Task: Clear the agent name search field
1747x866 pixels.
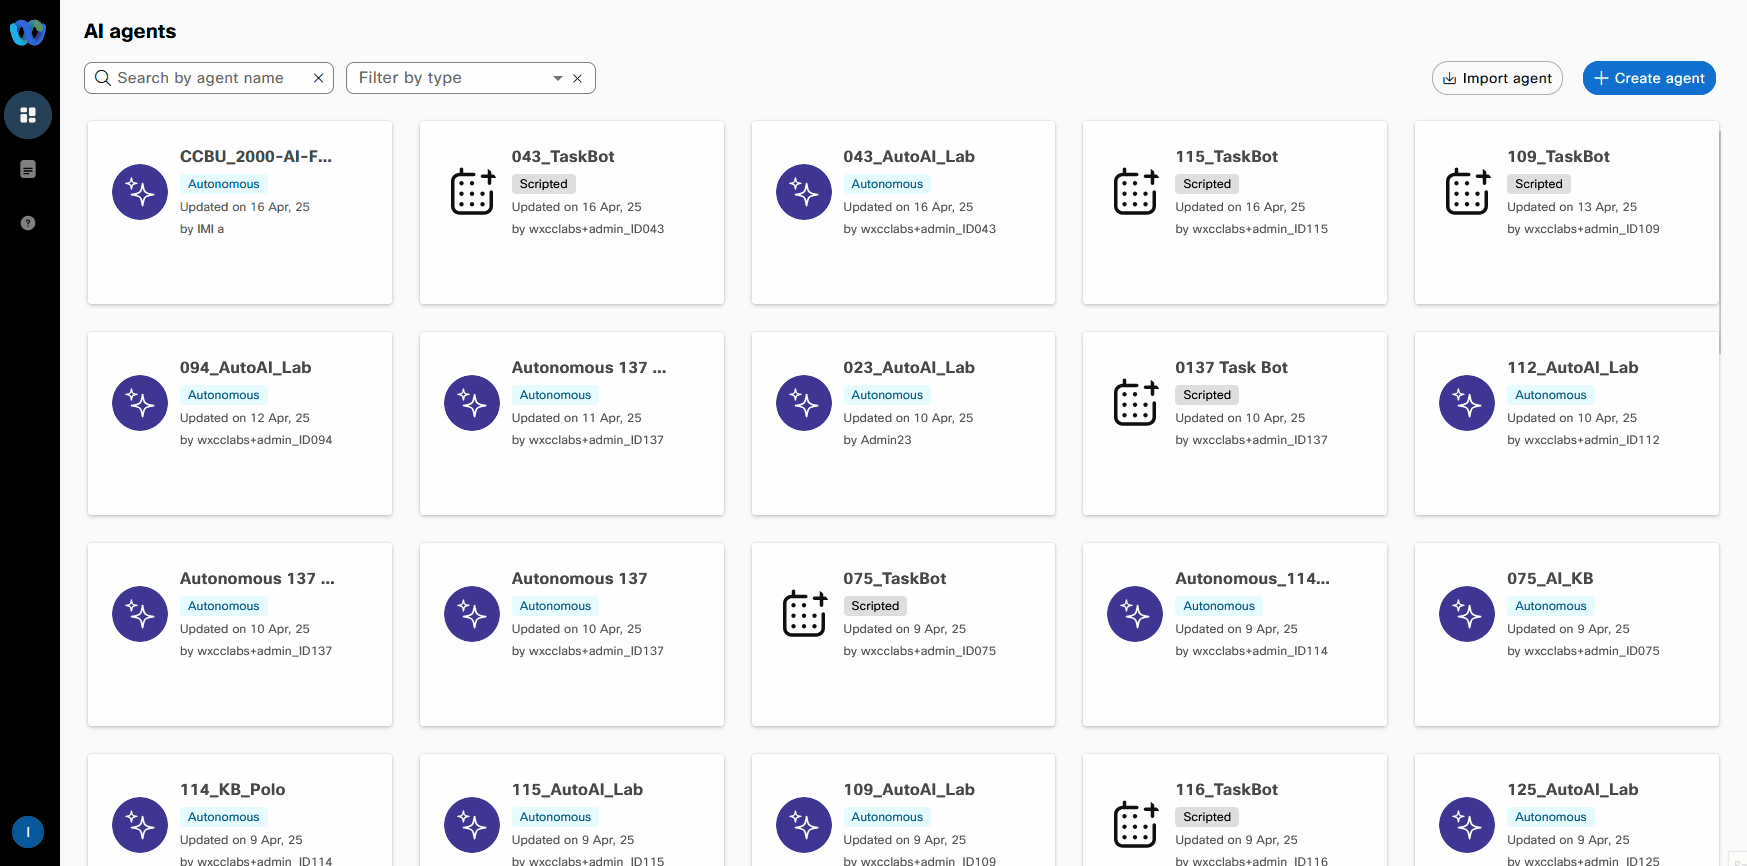Action: [318, 78]
